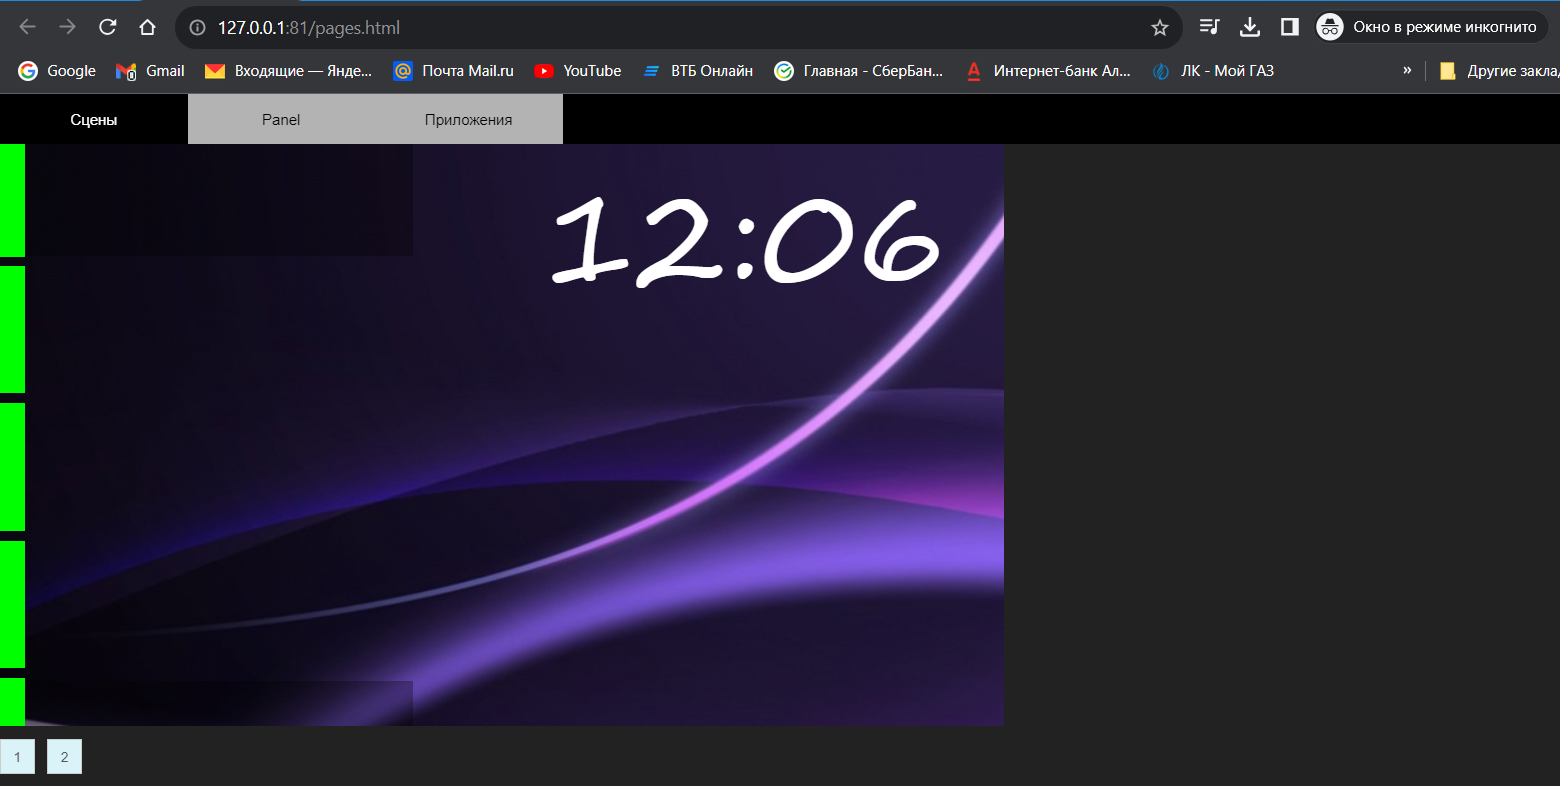Open the Gmail bookmark
The height and width of the screenshot is (786, 1560).
[x=150, y=70]
